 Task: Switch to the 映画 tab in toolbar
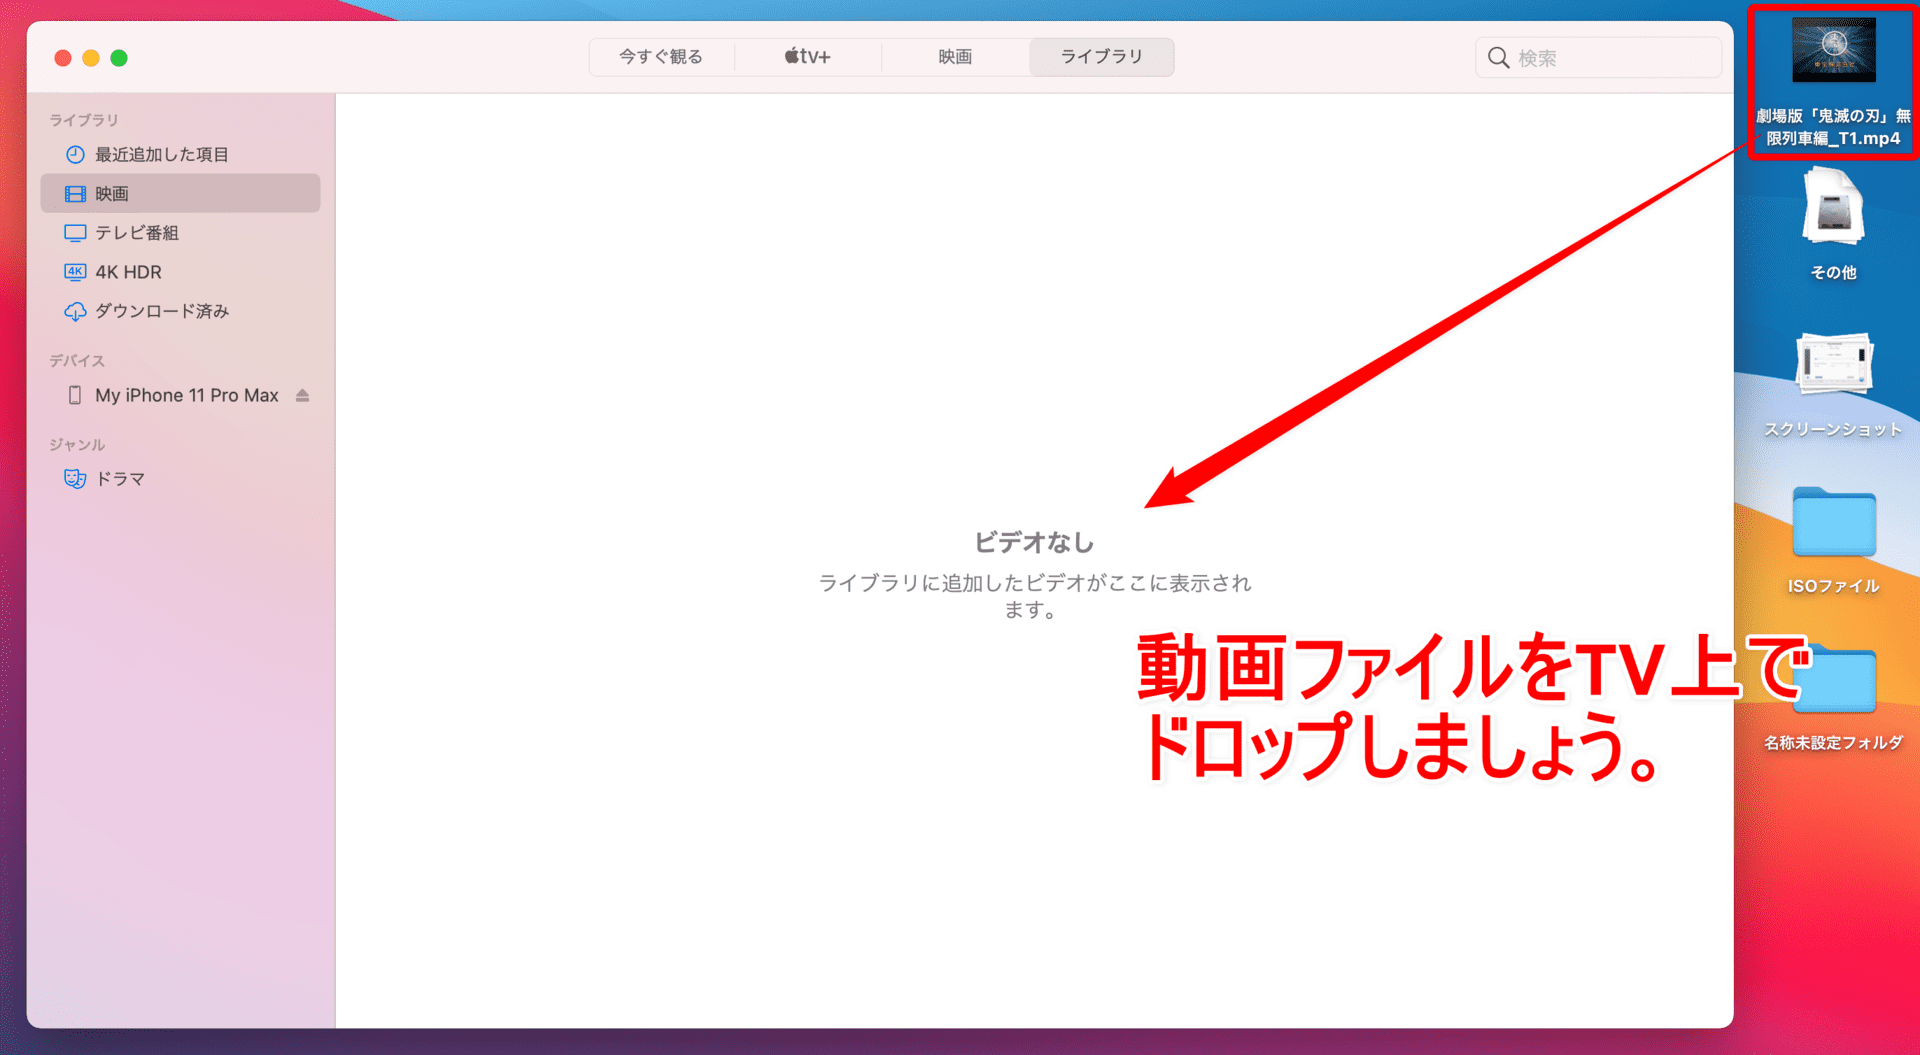(x=955, y=57)
